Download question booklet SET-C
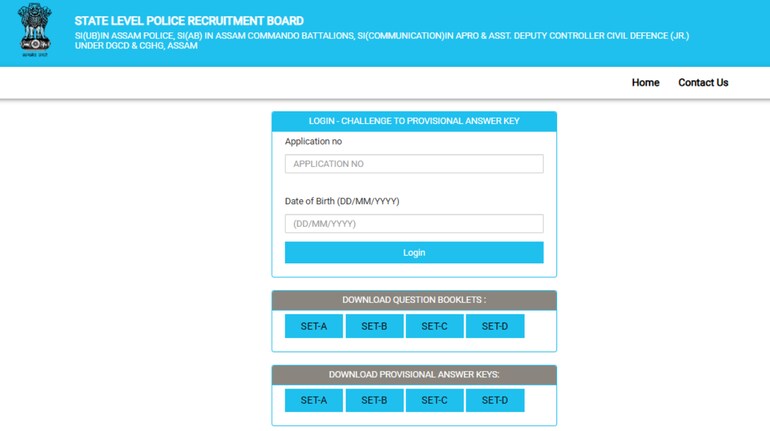The width and height of the screenshot is (770, 431). (434, 326)
